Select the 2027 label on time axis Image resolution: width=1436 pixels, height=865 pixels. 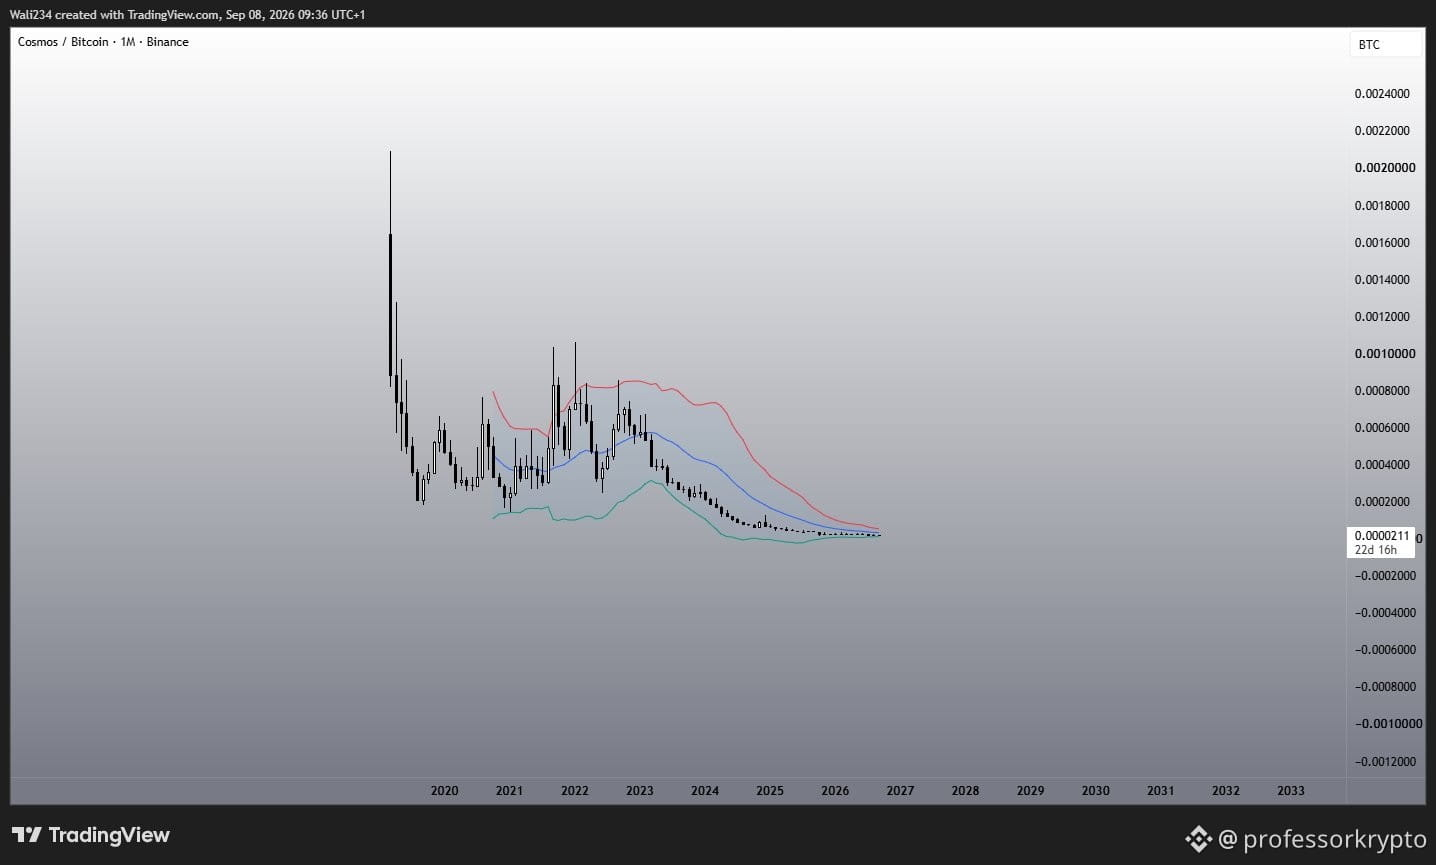click(x=900, y=791)
